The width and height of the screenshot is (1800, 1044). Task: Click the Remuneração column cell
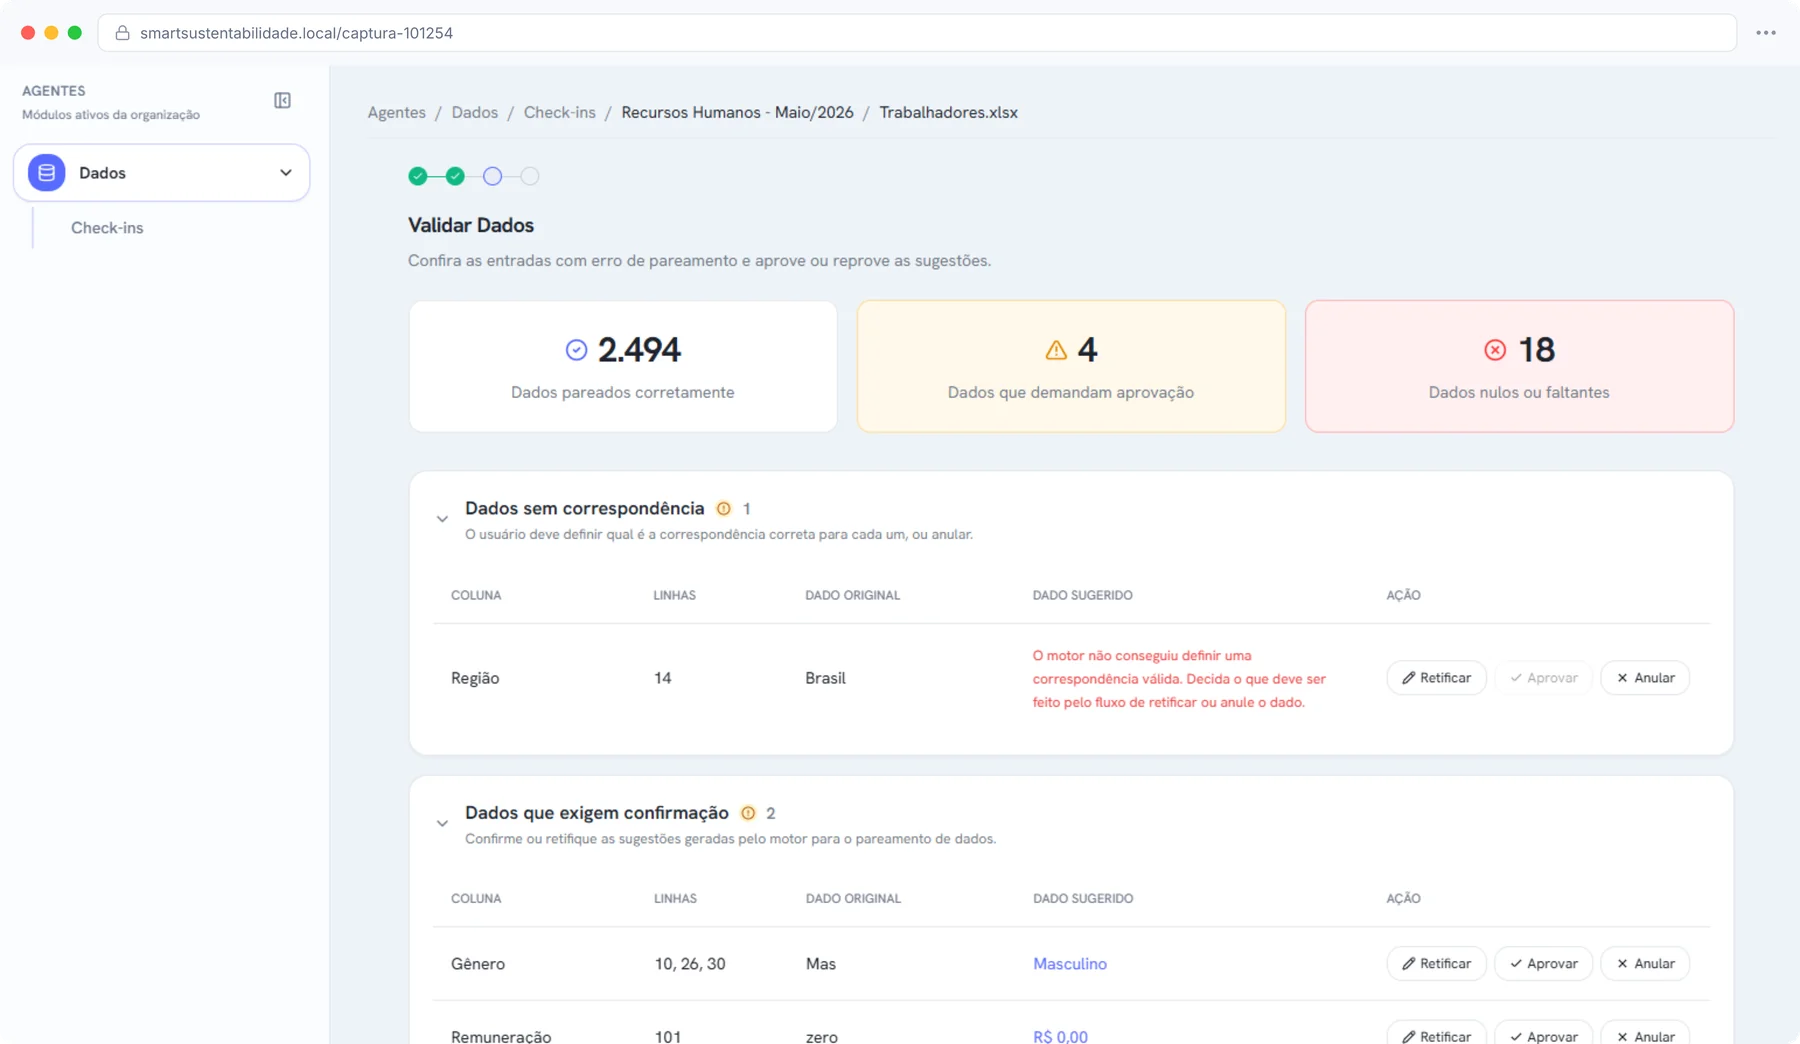tap(501, 1036)
